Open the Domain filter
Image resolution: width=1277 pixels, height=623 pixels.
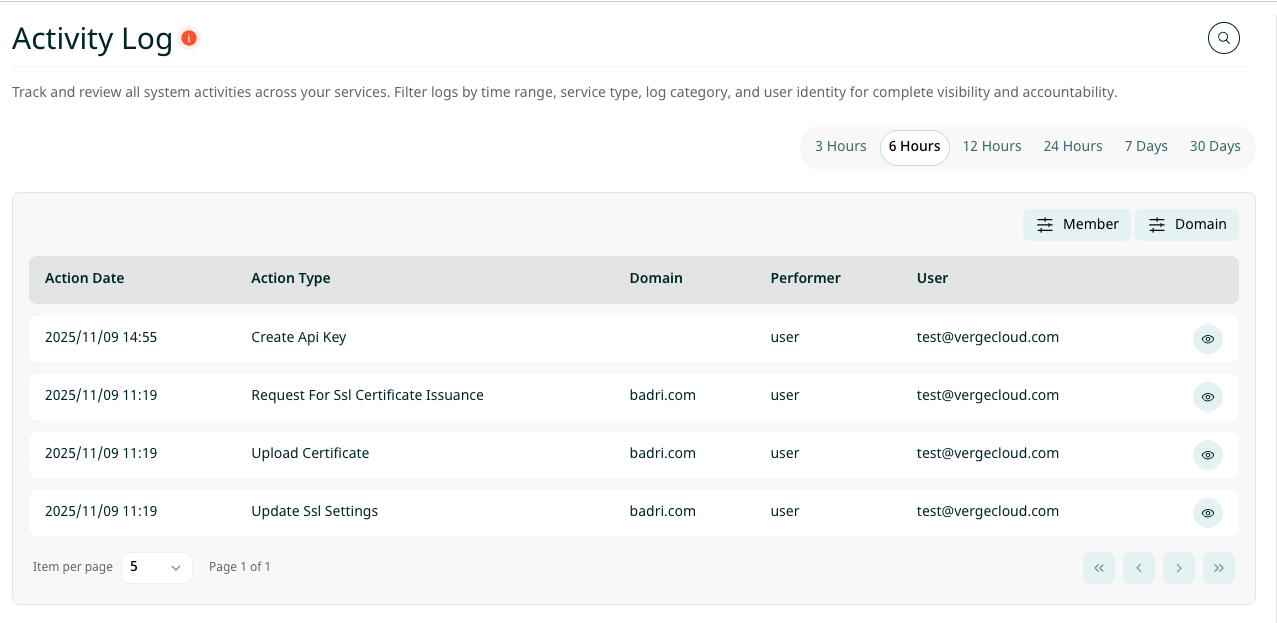1186,225
